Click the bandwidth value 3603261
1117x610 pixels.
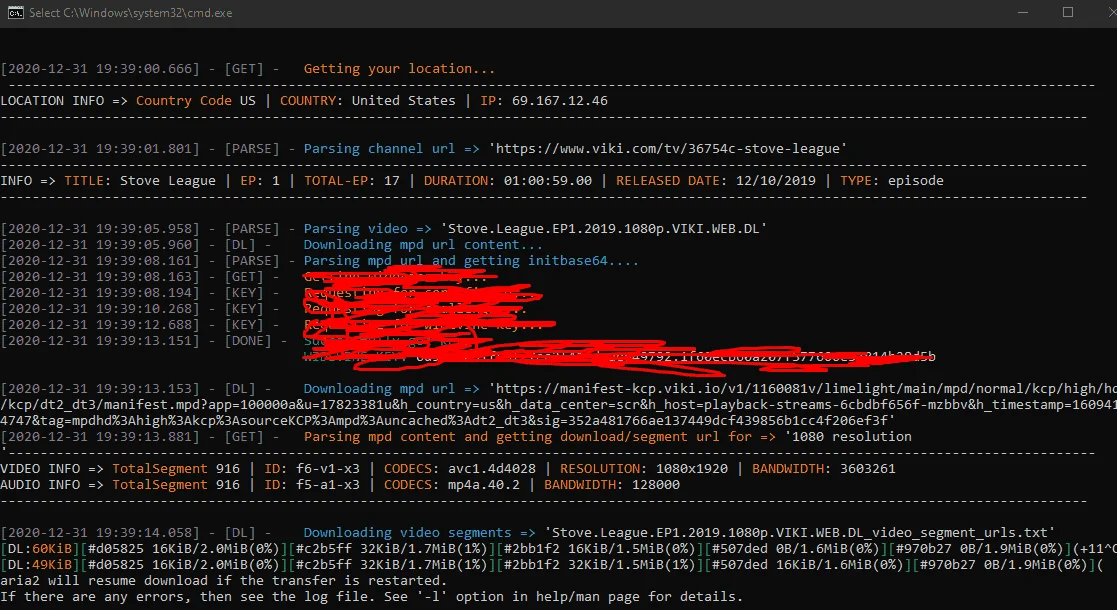868,468
